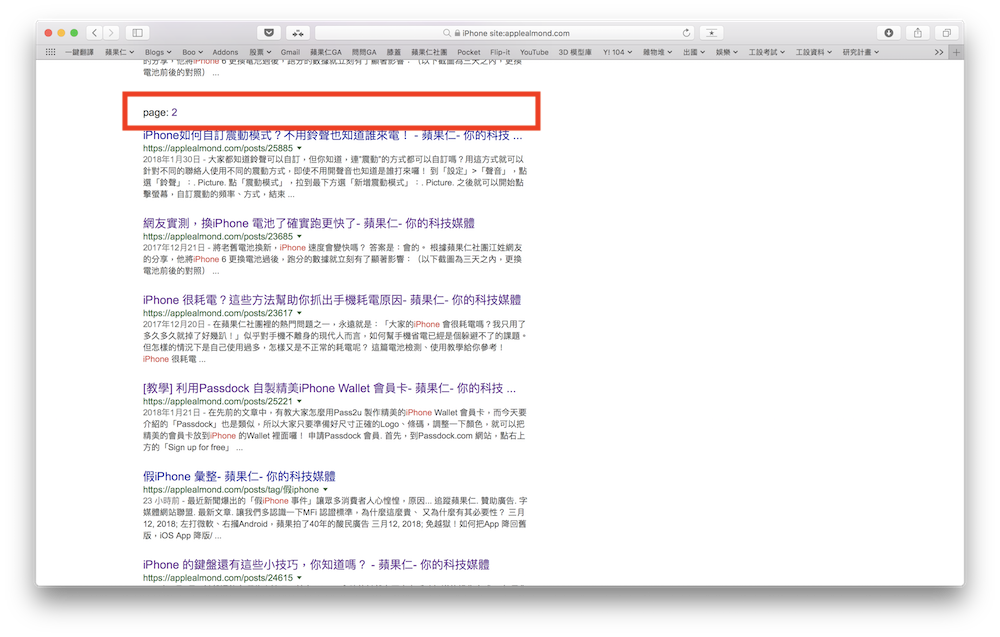Open the 蘋果仁社團 bookmark
This screenshot has height=637, width=1000.
429,52
